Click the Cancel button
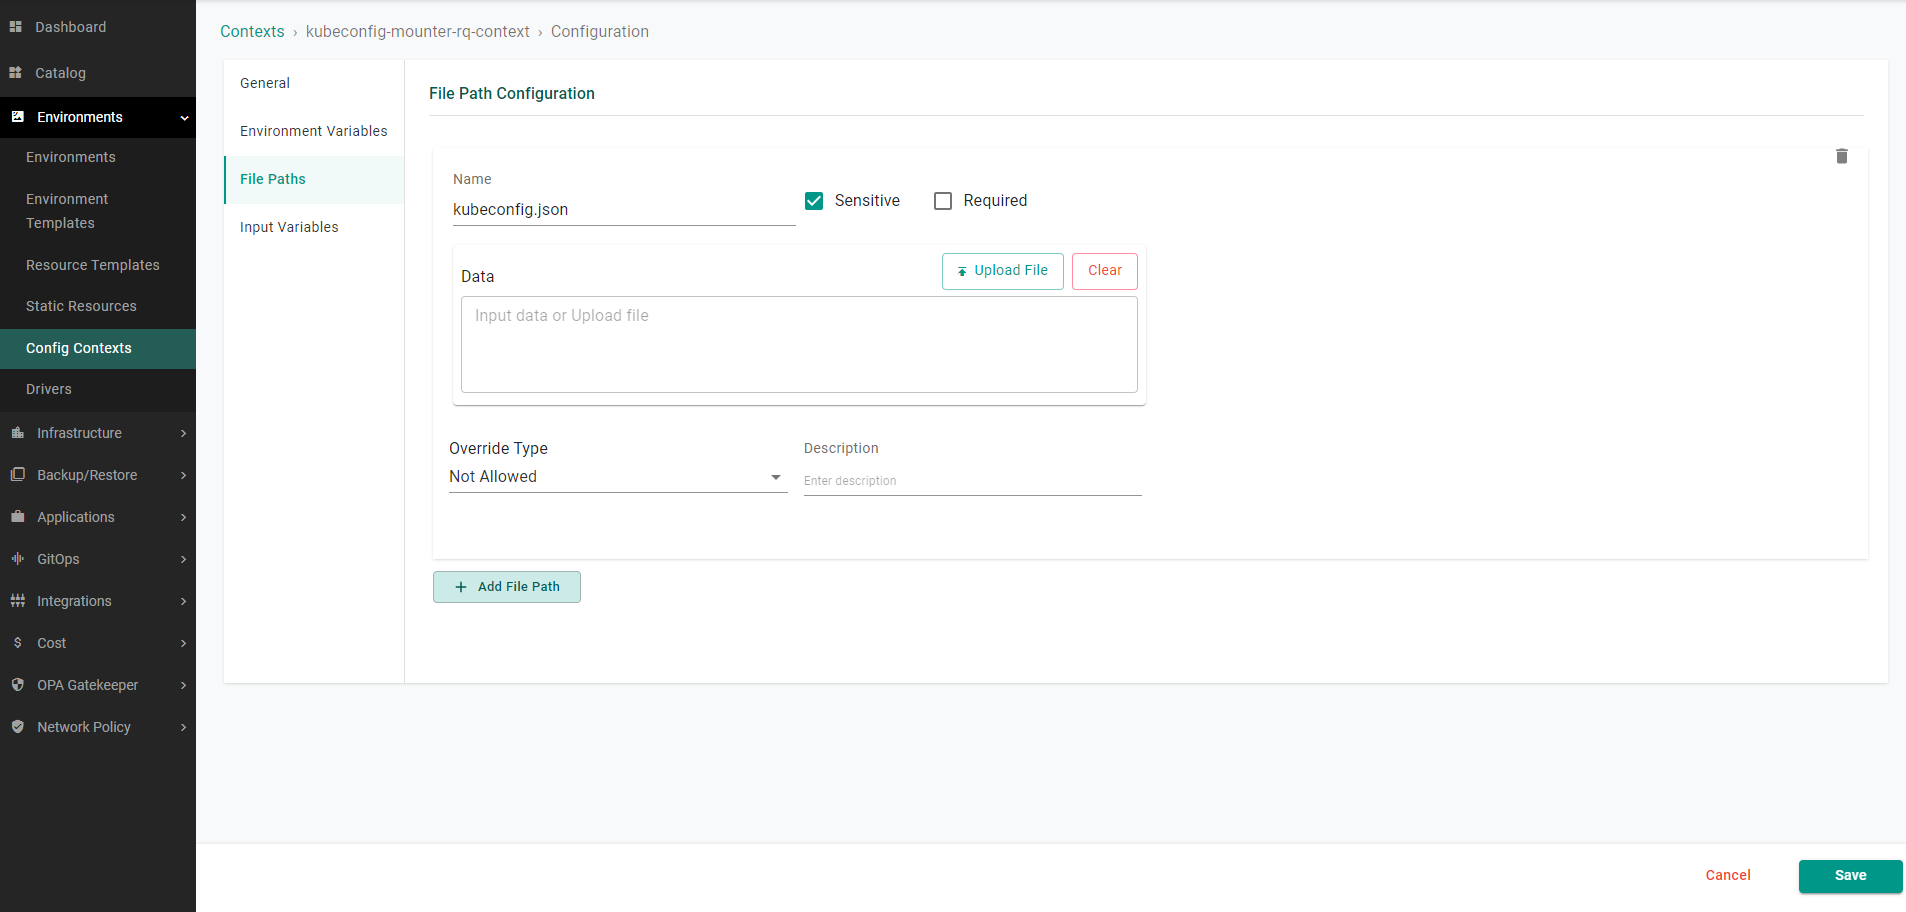 [1728, 875]
